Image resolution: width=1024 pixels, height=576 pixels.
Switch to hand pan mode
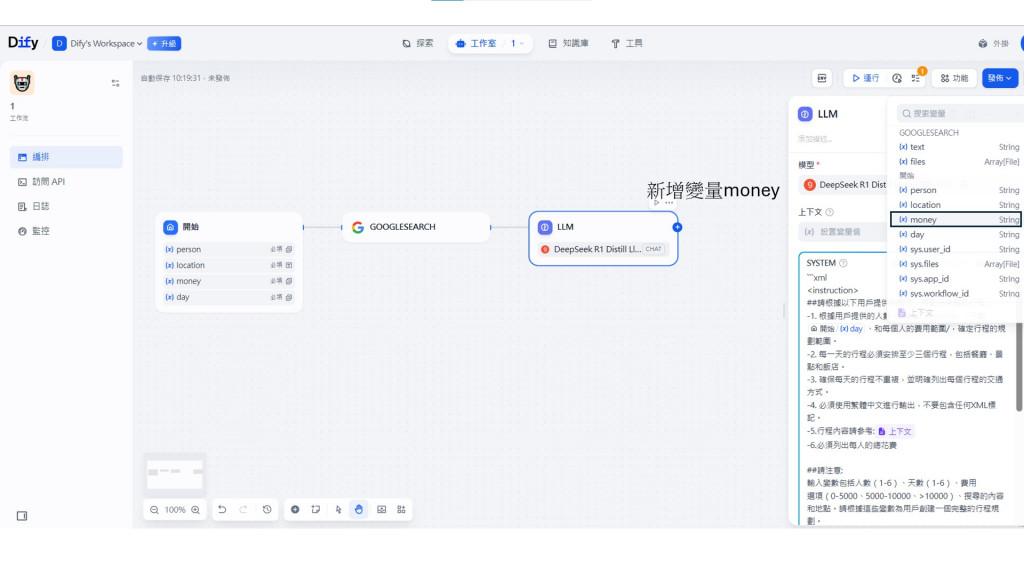tap(359, 509)
